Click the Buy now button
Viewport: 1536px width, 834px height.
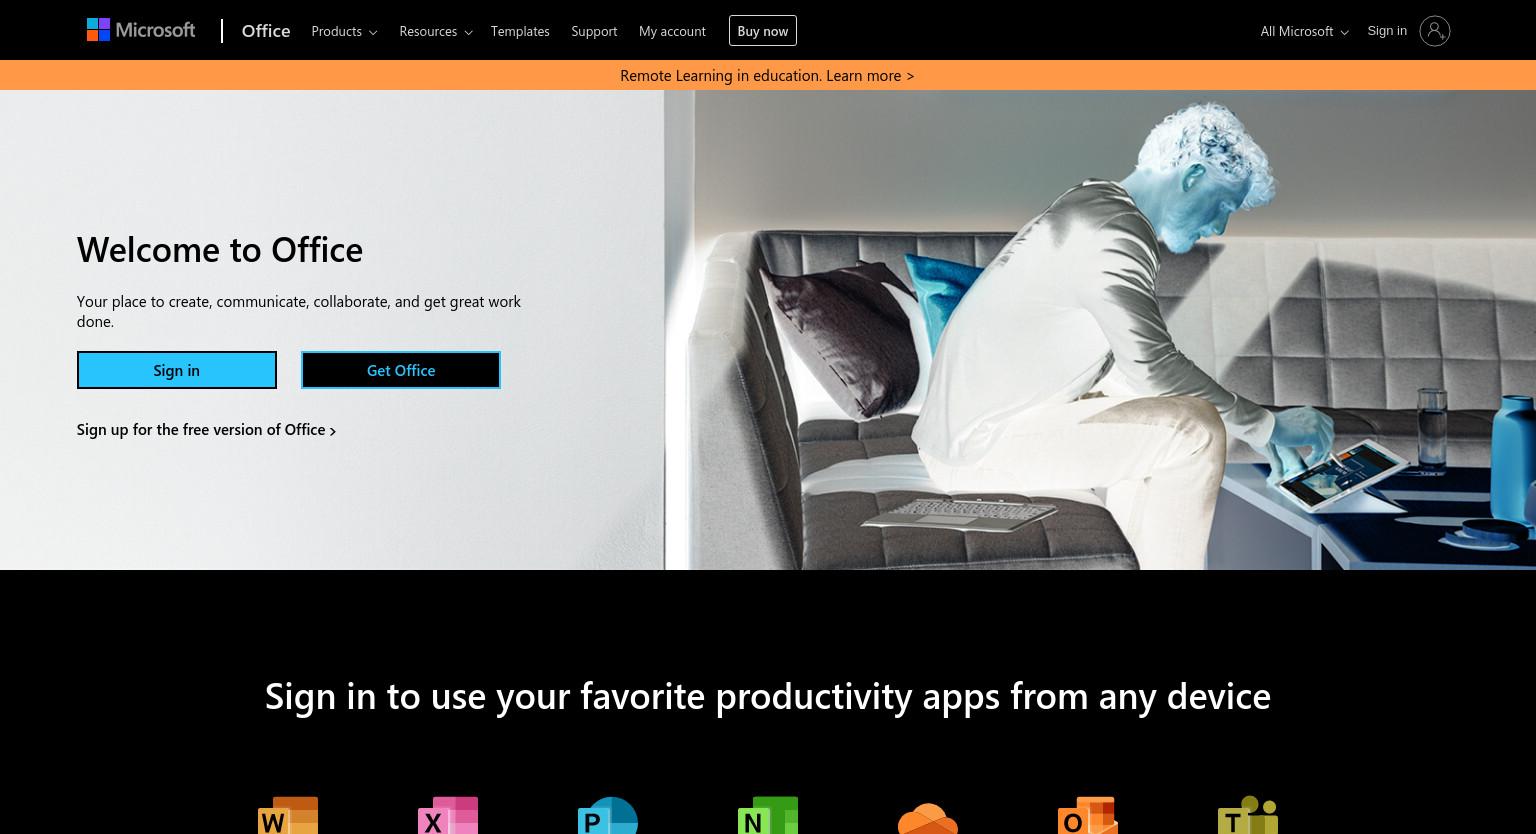tap(763, 31)
